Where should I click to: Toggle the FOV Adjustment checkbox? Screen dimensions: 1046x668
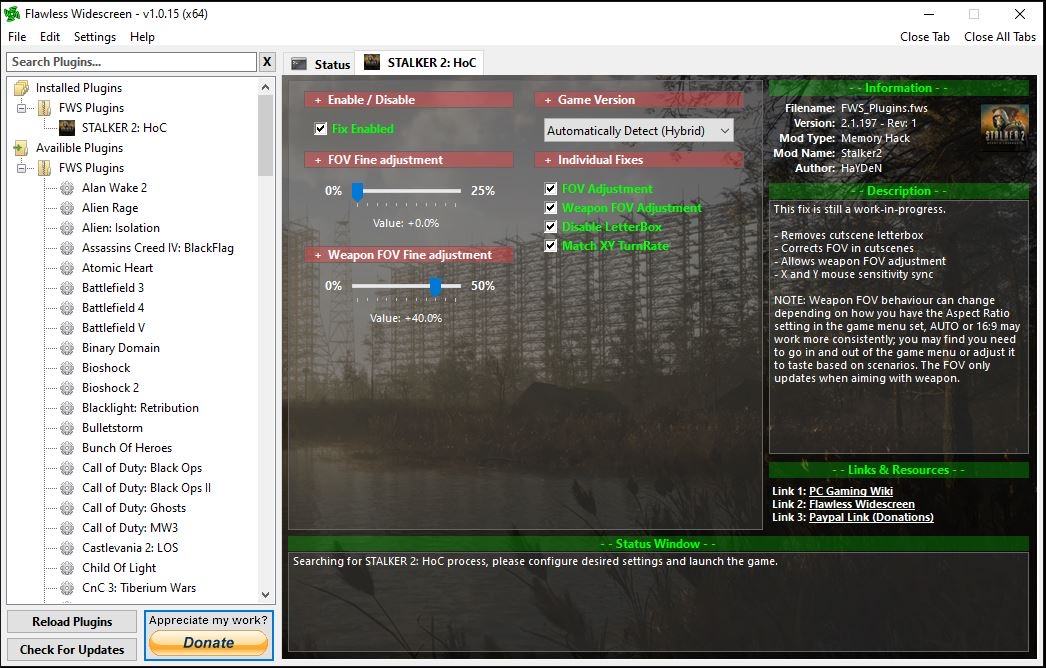550,189
